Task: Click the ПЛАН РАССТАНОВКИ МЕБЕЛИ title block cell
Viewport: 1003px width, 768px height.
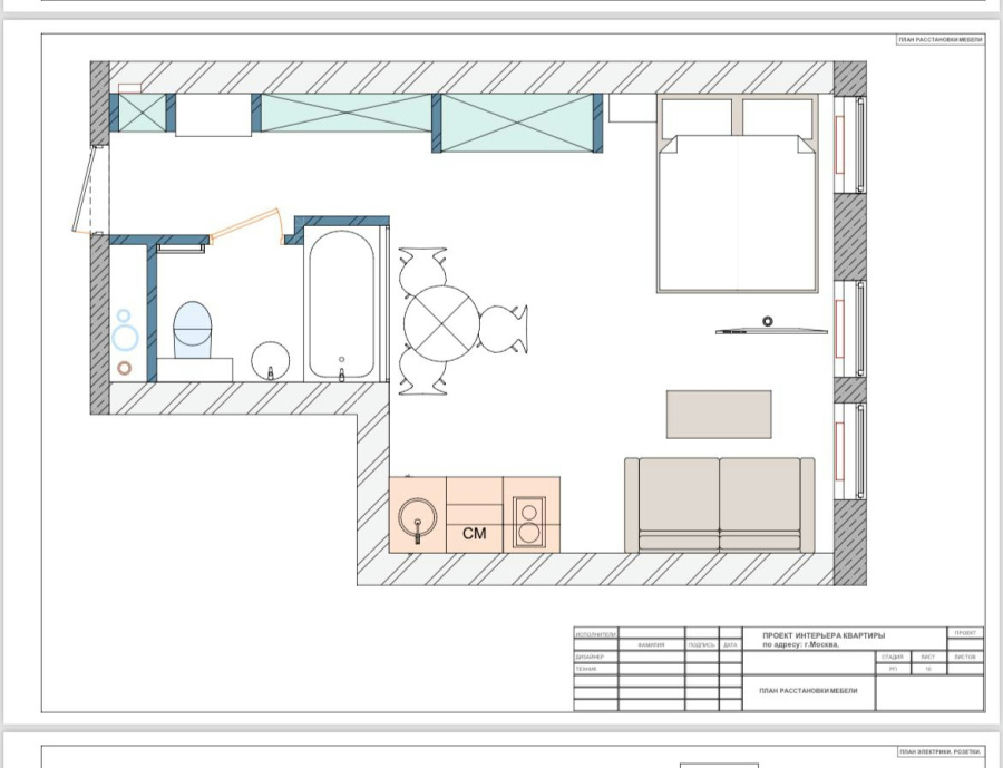Action: 808,690
